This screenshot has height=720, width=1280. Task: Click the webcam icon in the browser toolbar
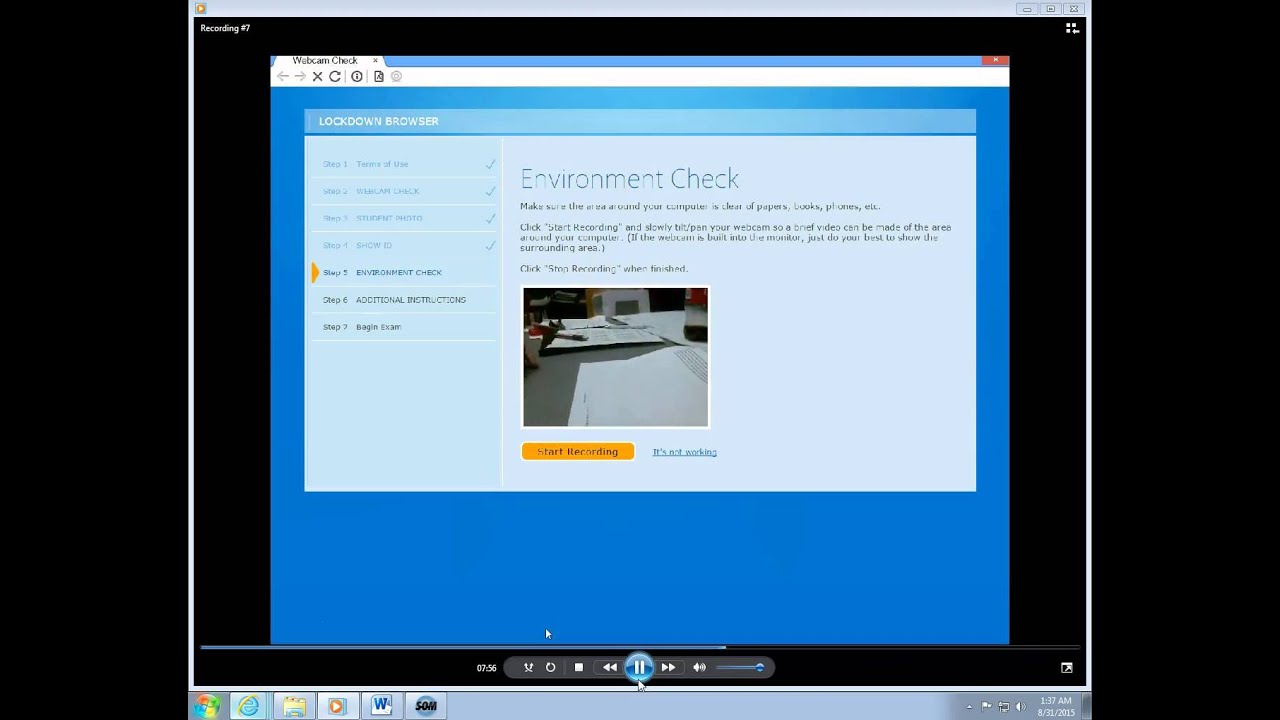tap(396, 76)
